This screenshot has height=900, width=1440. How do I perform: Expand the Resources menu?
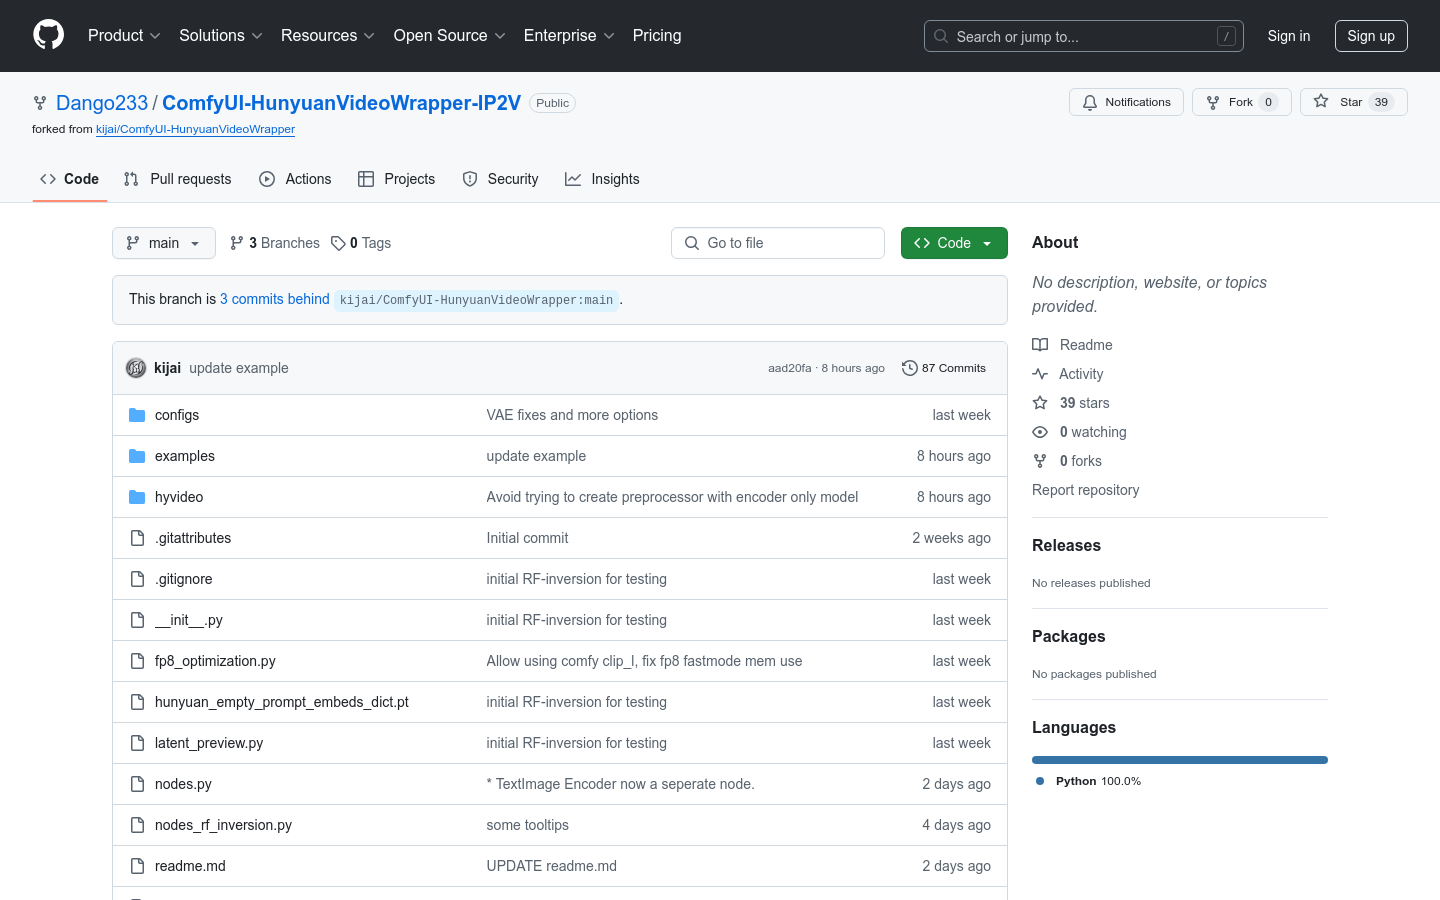[x=328, y=36]
